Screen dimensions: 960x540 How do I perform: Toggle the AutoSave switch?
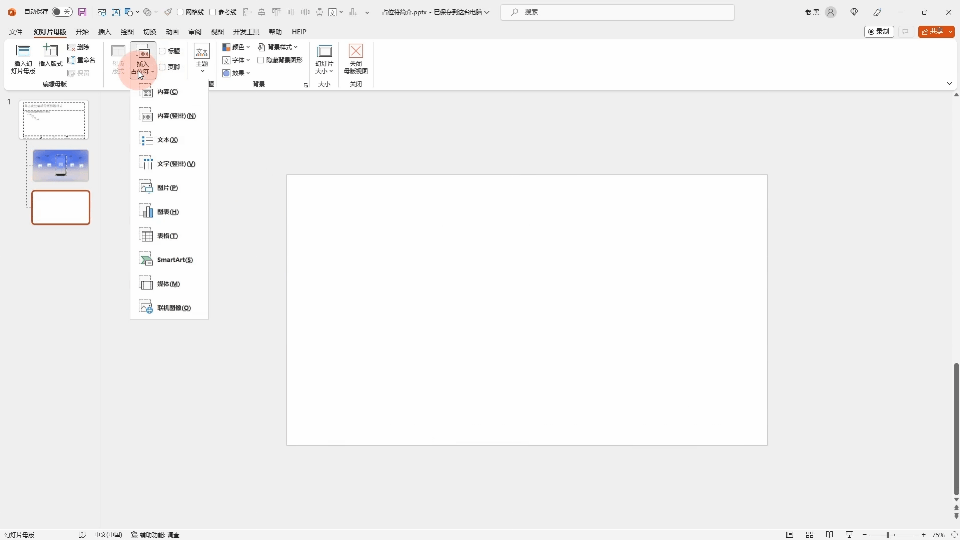62,12
